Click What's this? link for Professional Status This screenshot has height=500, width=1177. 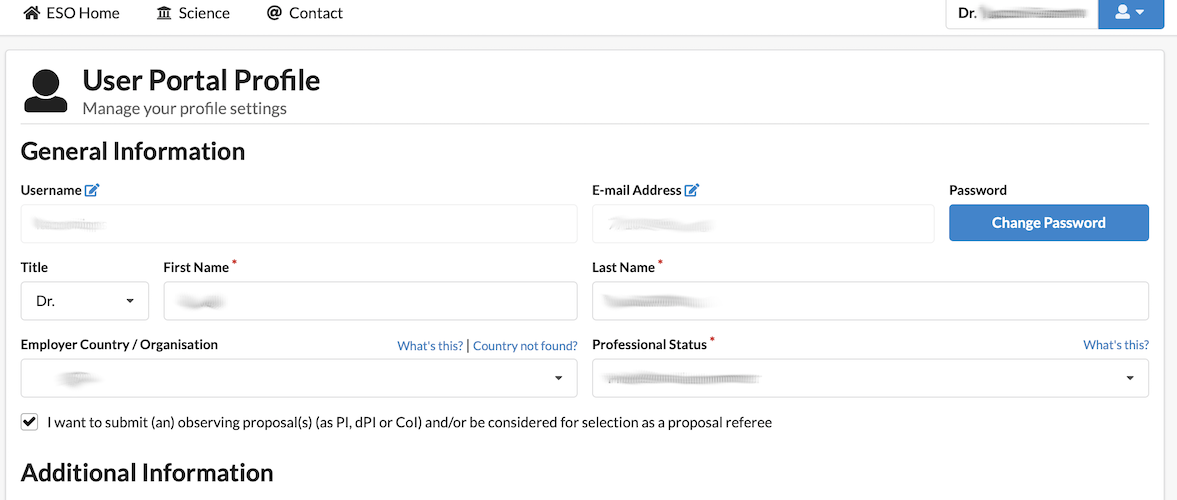point(1115,345)
